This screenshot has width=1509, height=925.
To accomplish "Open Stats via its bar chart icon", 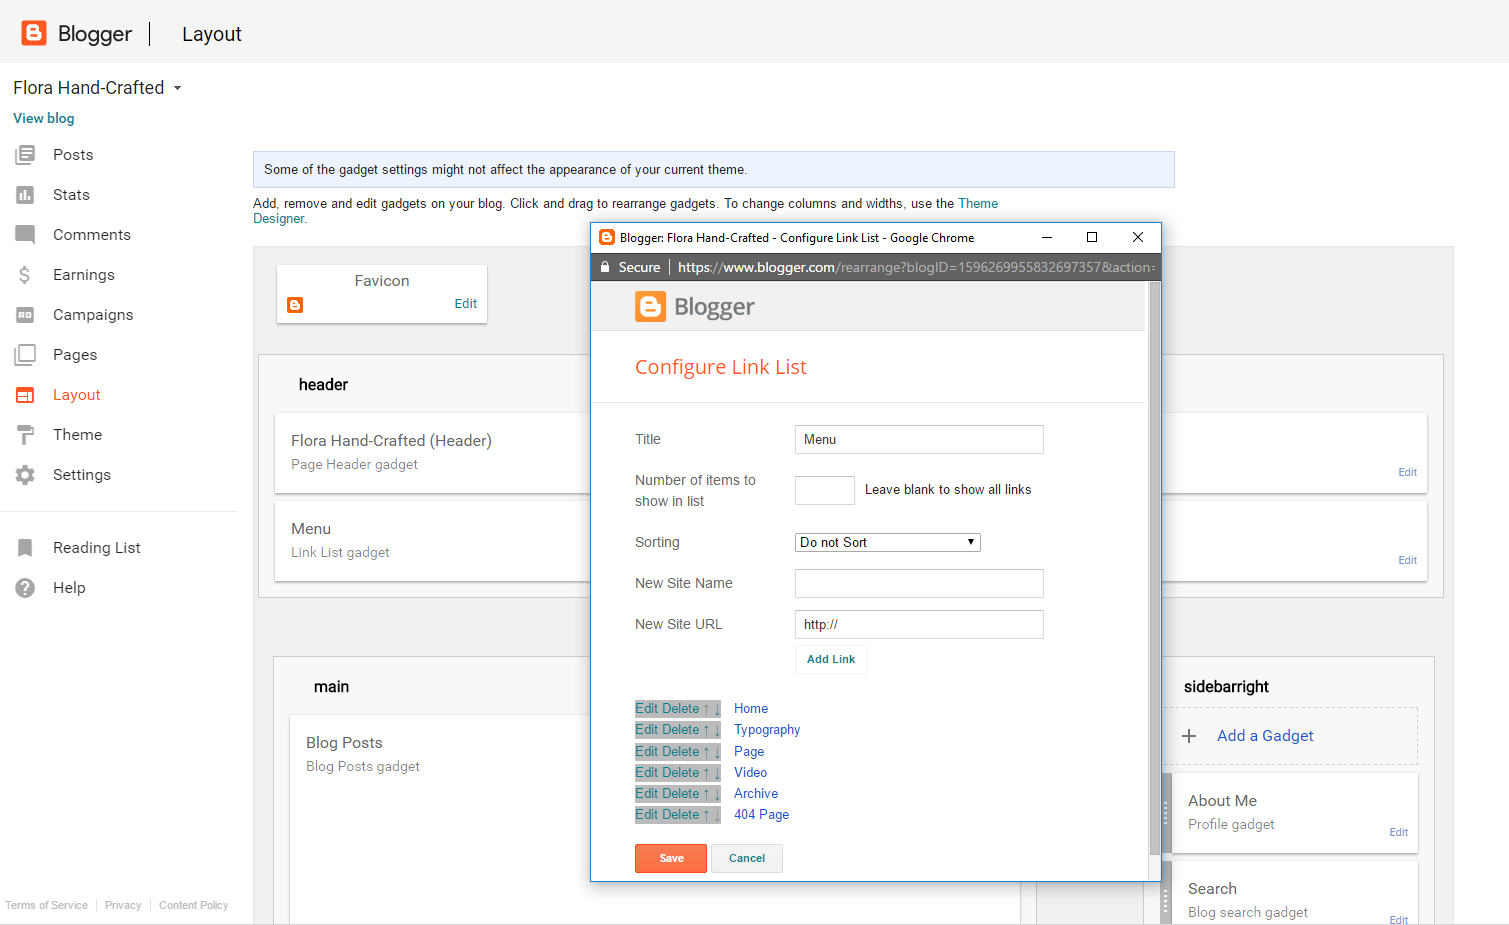I will pyautogui.click(x=25, y=195).
